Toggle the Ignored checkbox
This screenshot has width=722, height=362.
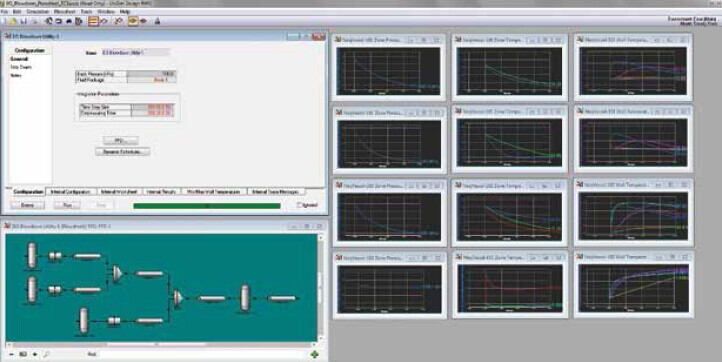(300, 205)
